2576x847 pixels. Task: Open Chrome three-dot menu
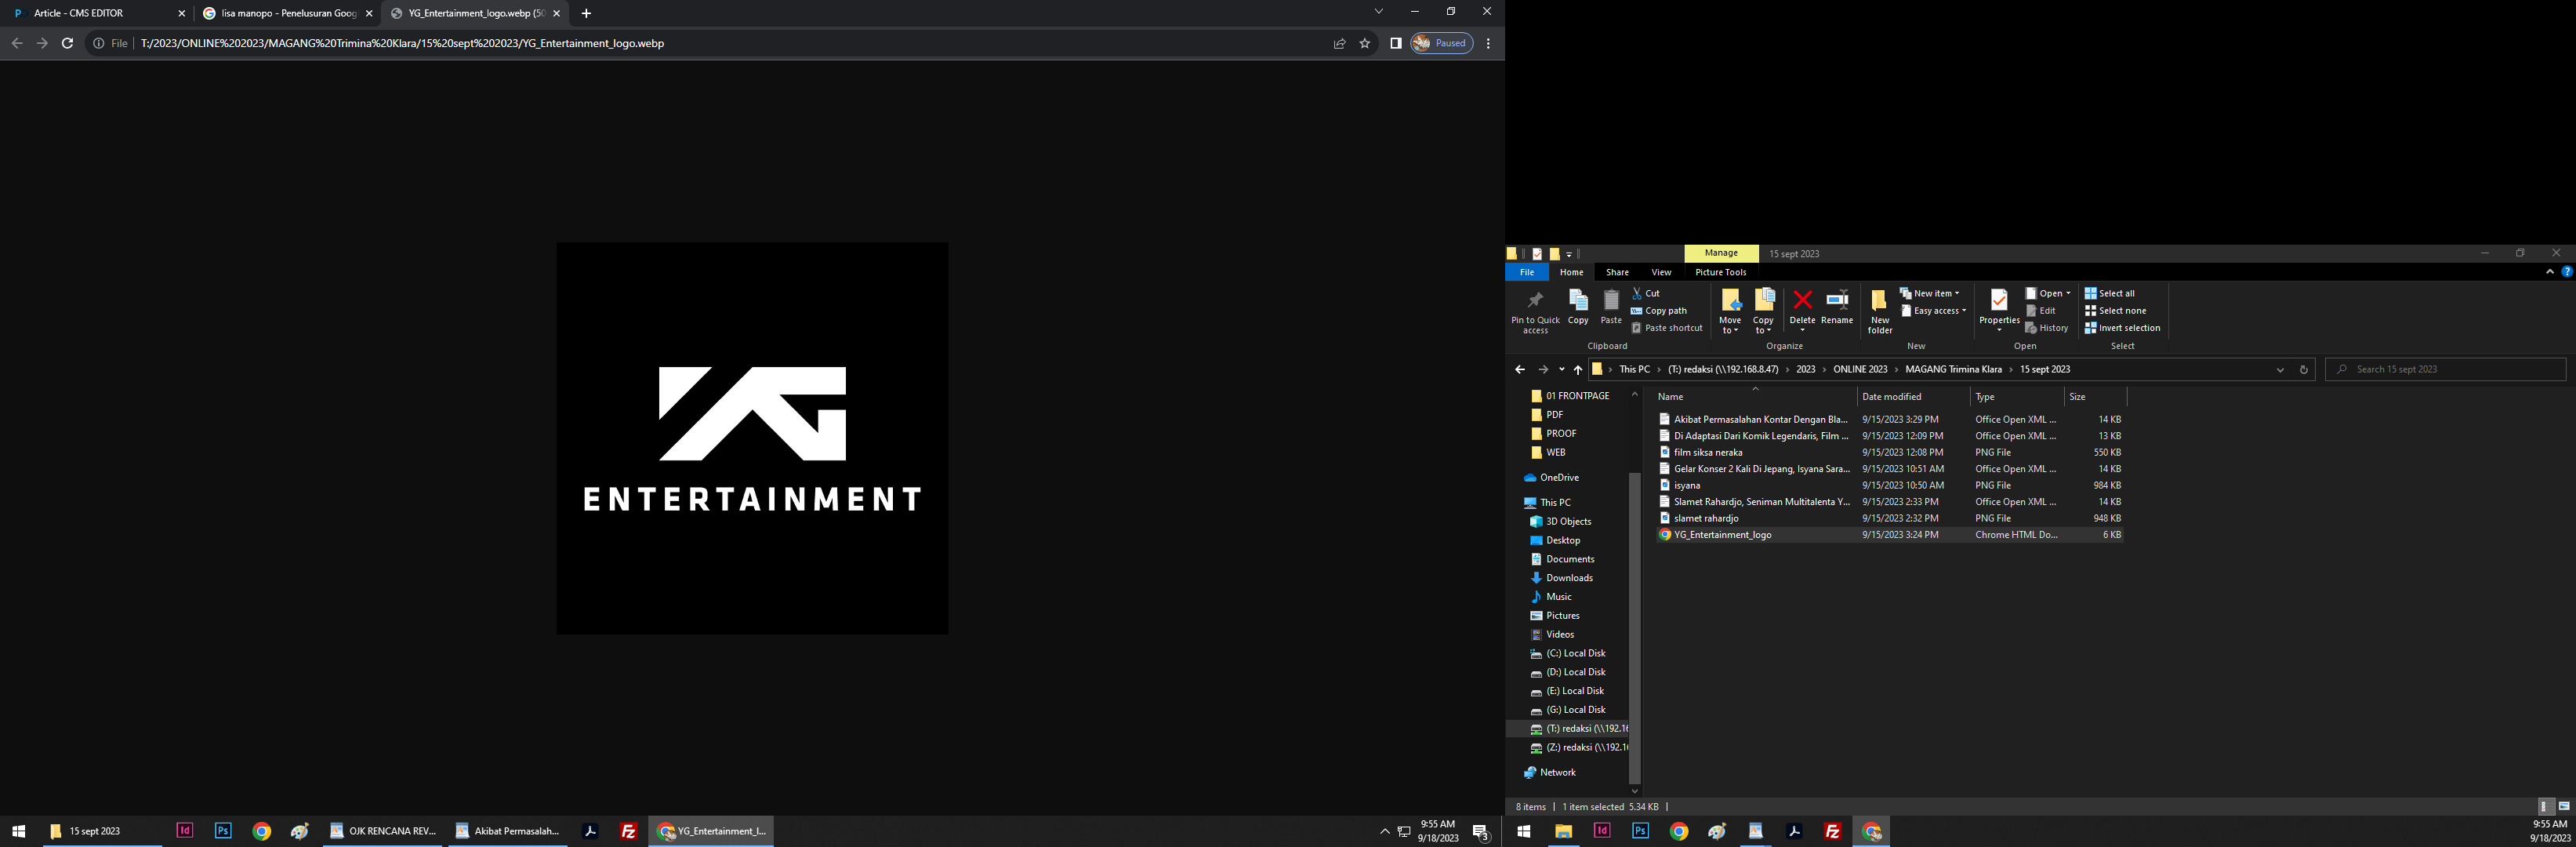click(1488, 43)
